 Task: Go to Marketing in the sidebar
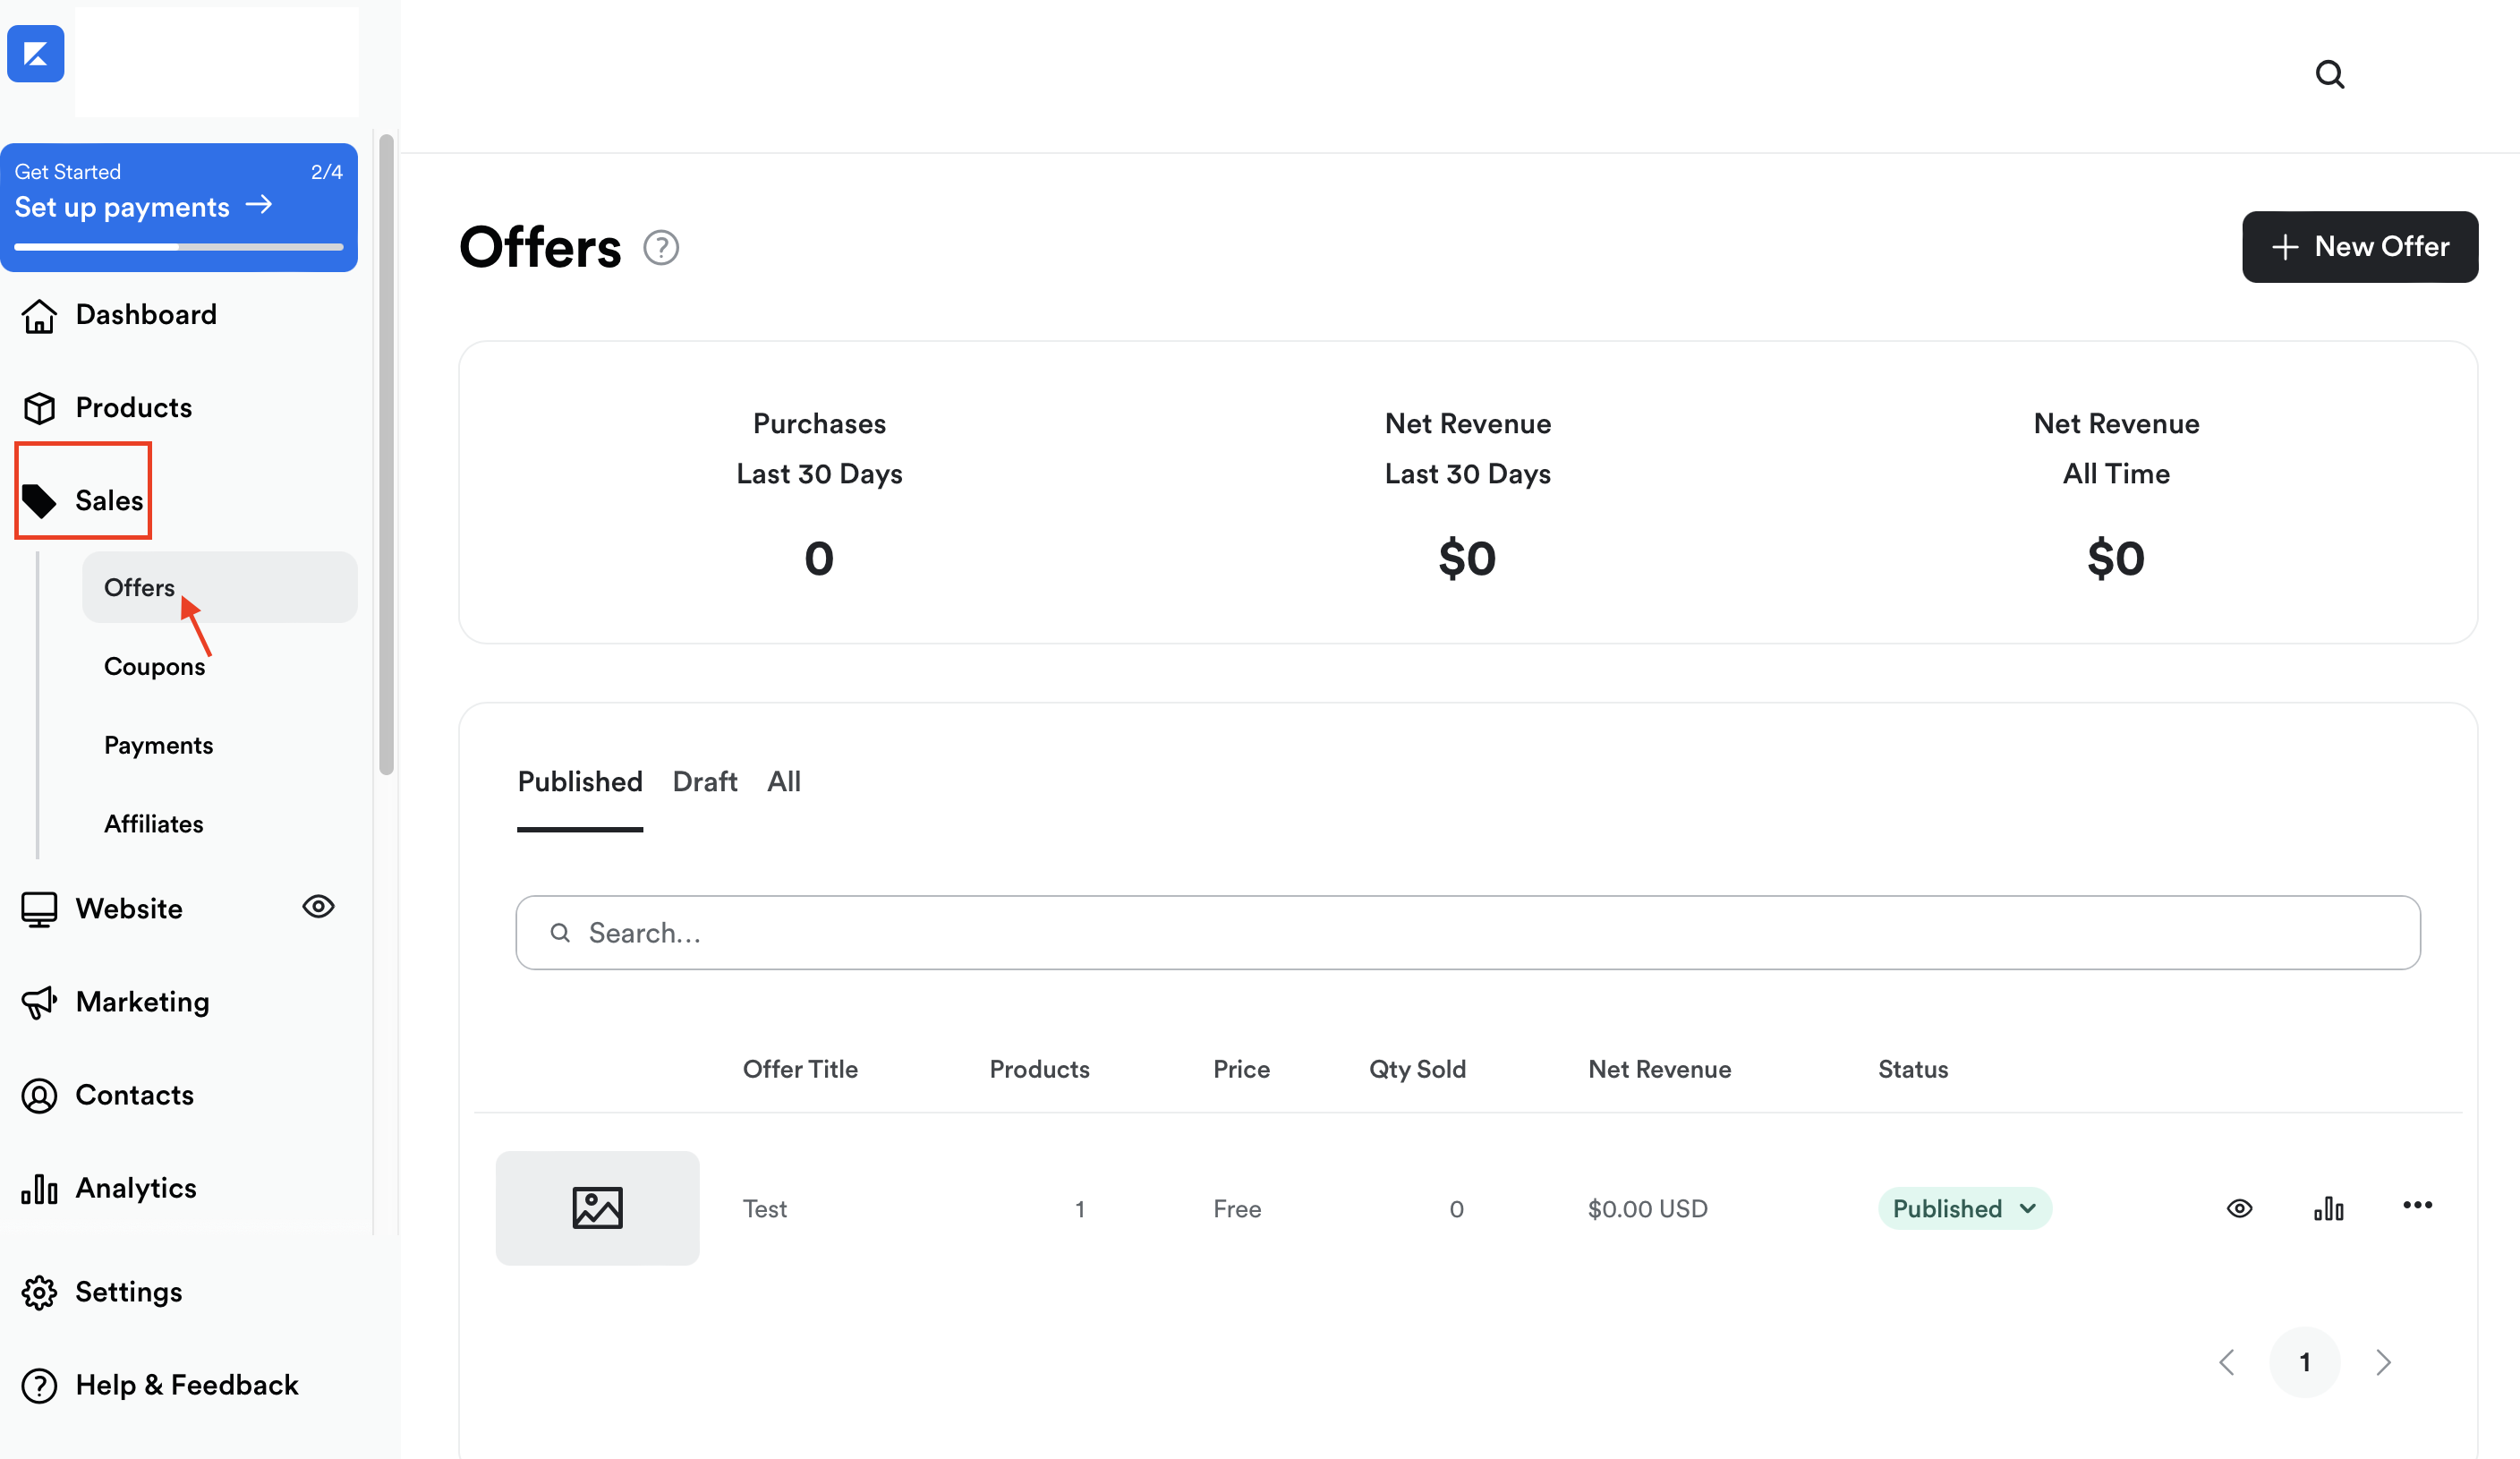click(142, 1002)
